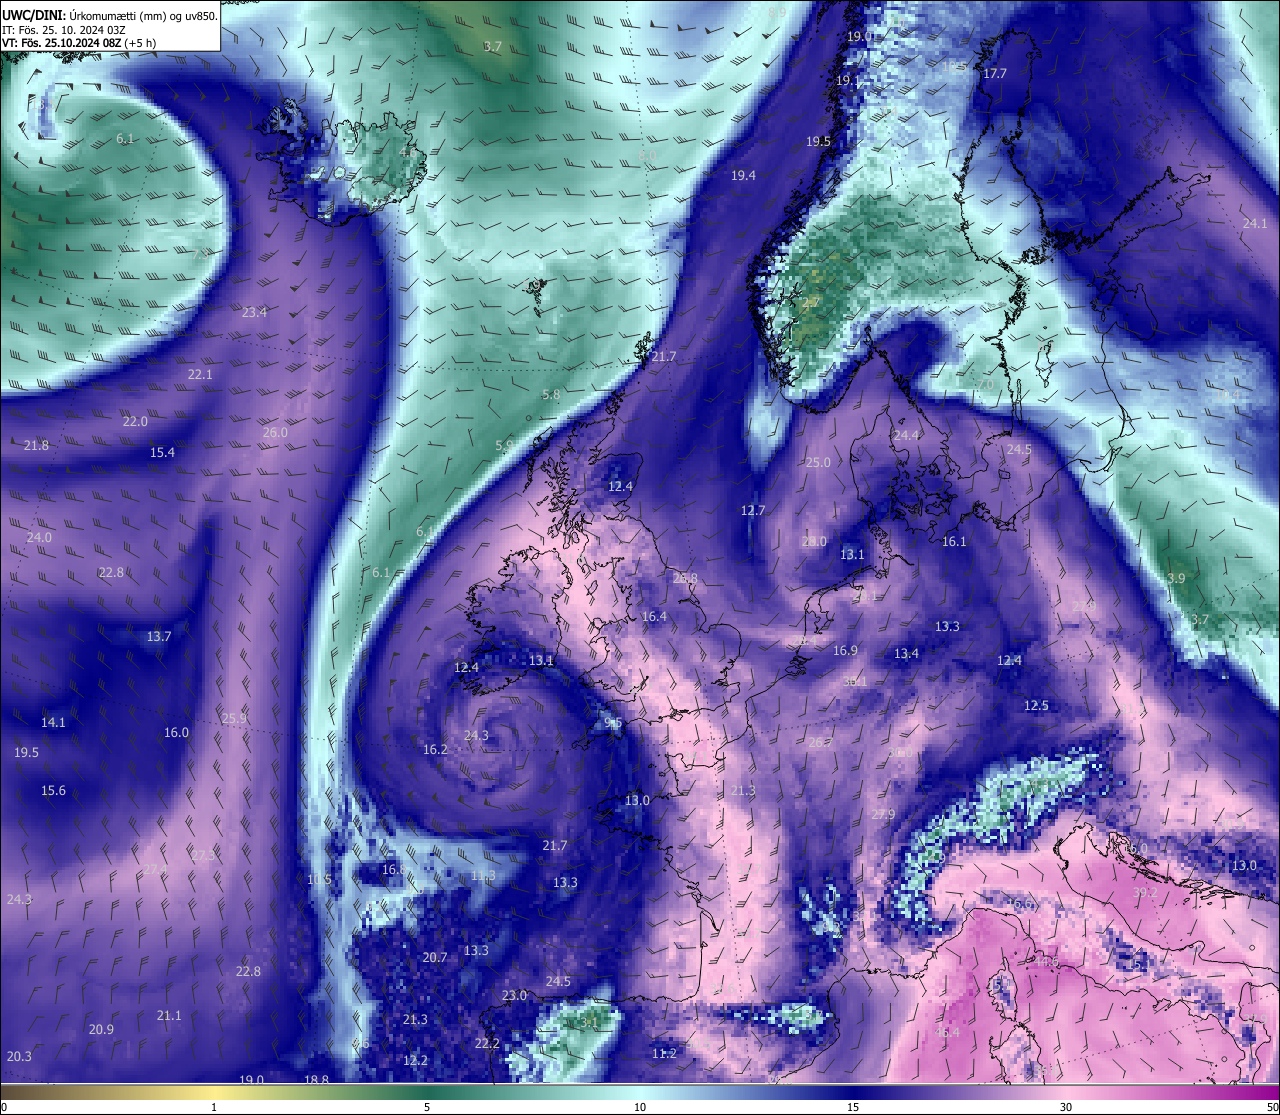Click the 25.0 value in the North Sea

tap(818, 462)
